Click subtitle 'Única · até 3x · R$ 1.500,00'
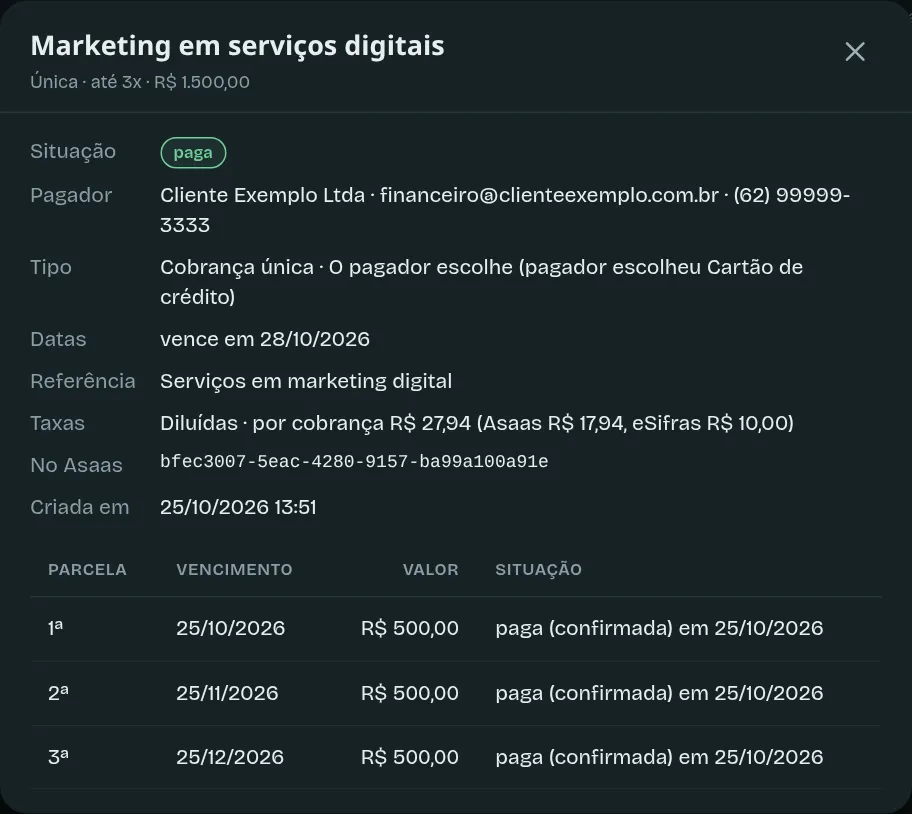The image size is (912, 814). coord(140,82)
